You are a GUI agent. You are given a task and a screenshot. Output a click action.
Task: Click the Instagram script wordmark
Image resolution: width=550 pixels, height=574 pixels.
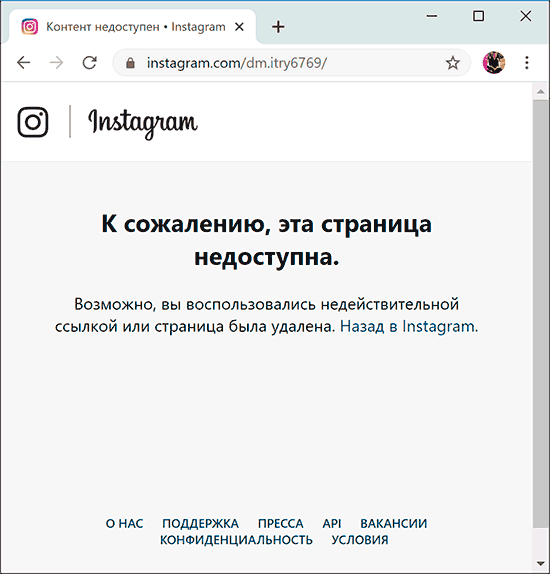143,124
